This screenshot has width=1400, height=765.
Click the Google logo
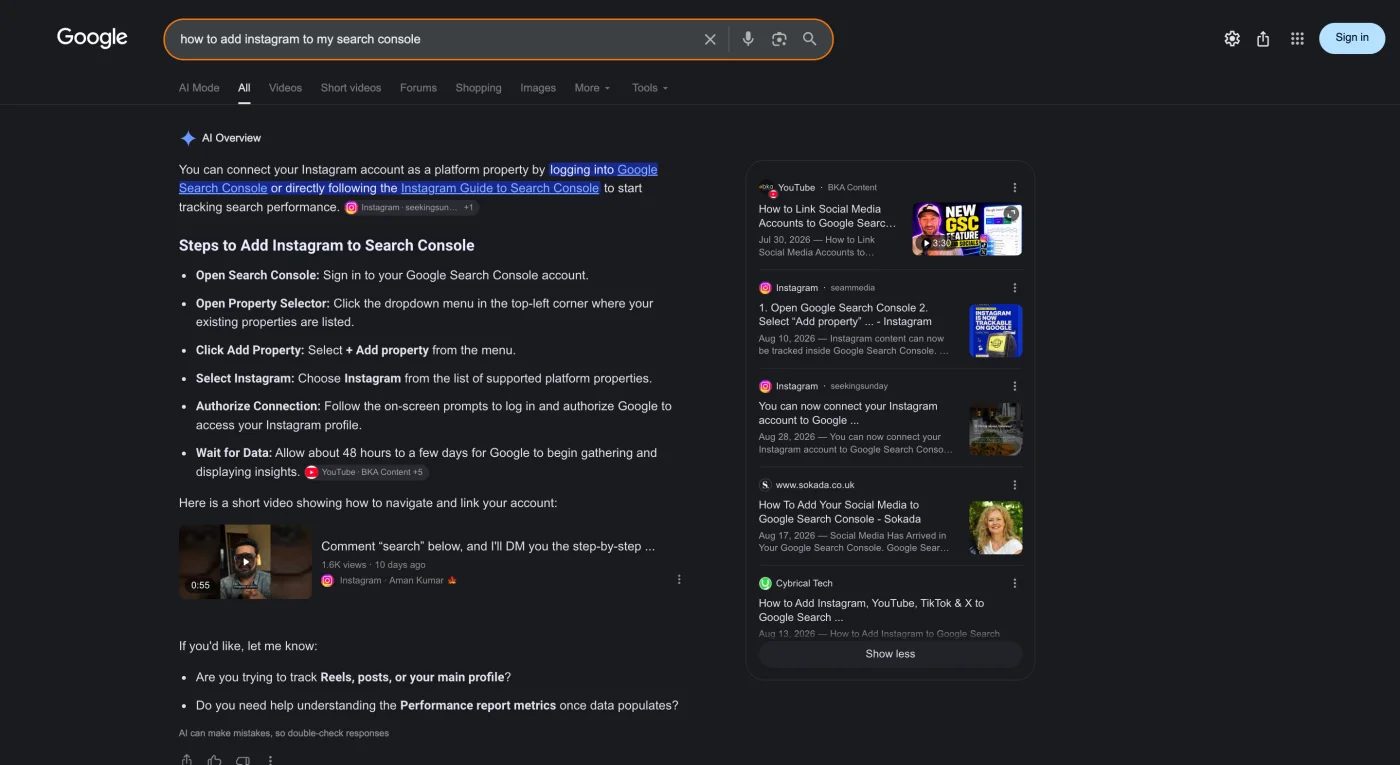tap(92, 38)
